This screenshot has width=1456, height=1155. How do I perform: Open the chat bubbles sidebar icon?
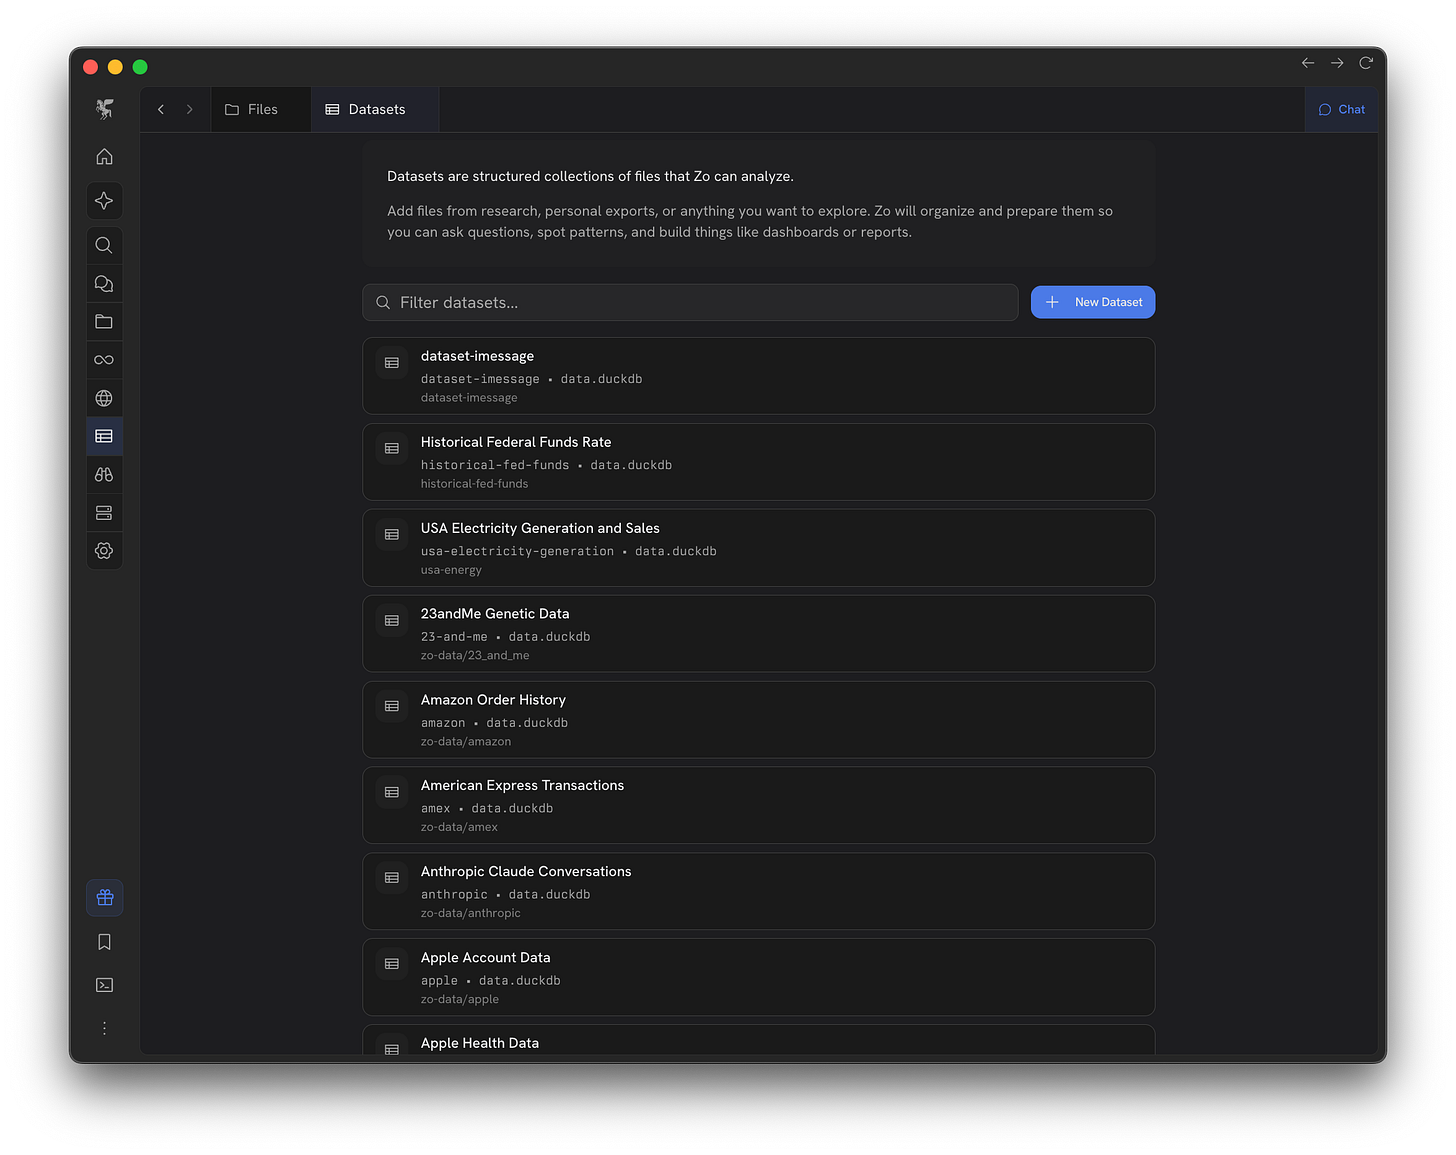tap(104, 284)
